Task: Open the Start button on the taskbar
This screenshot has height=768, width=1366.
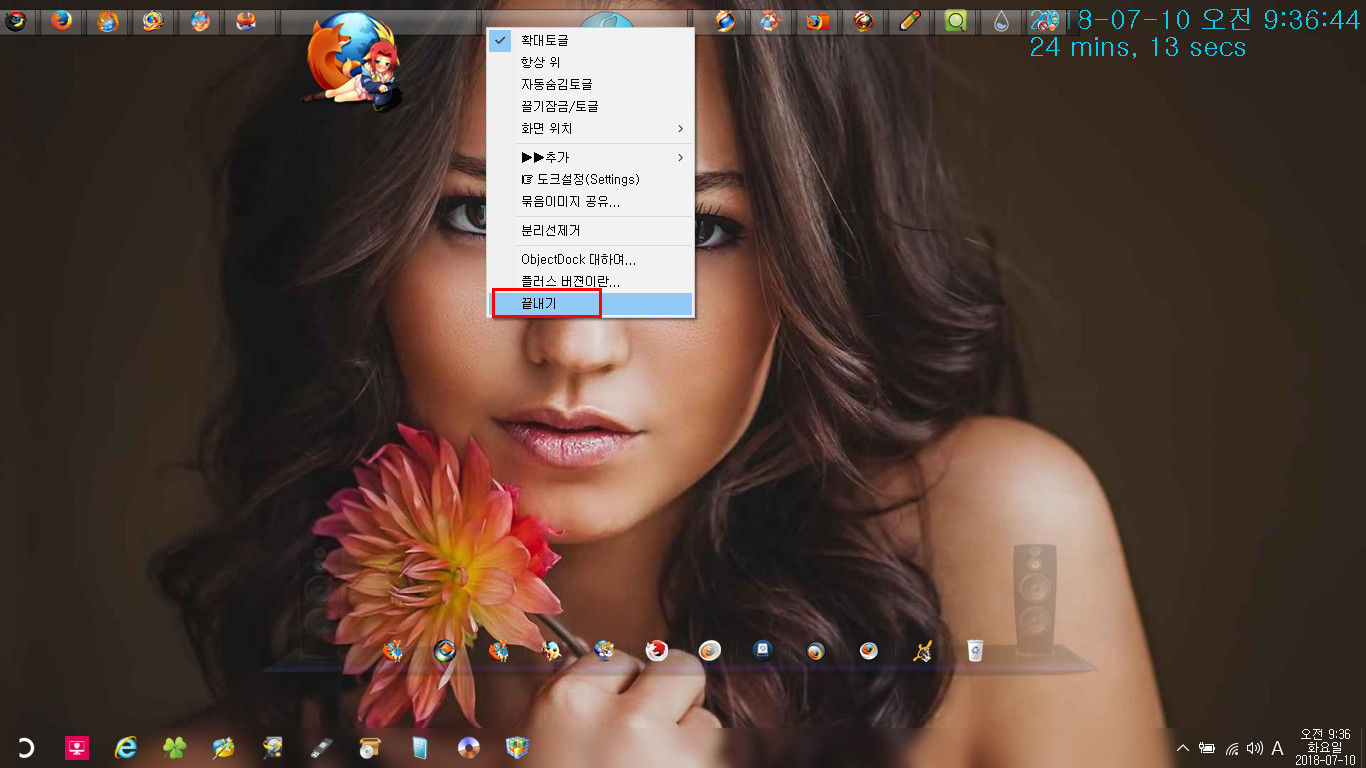Action: 26,747
